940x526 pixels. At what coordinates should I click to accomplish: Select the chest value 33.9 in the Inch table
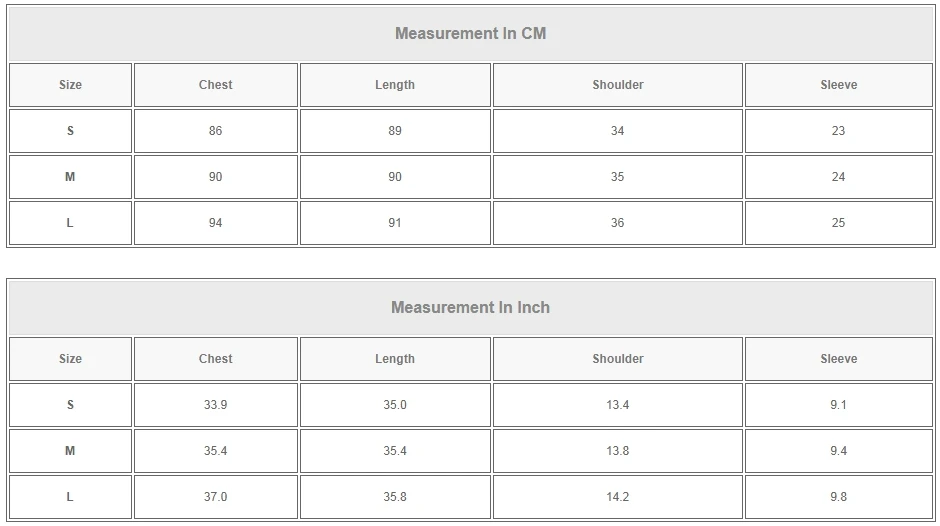click(215, 405)
